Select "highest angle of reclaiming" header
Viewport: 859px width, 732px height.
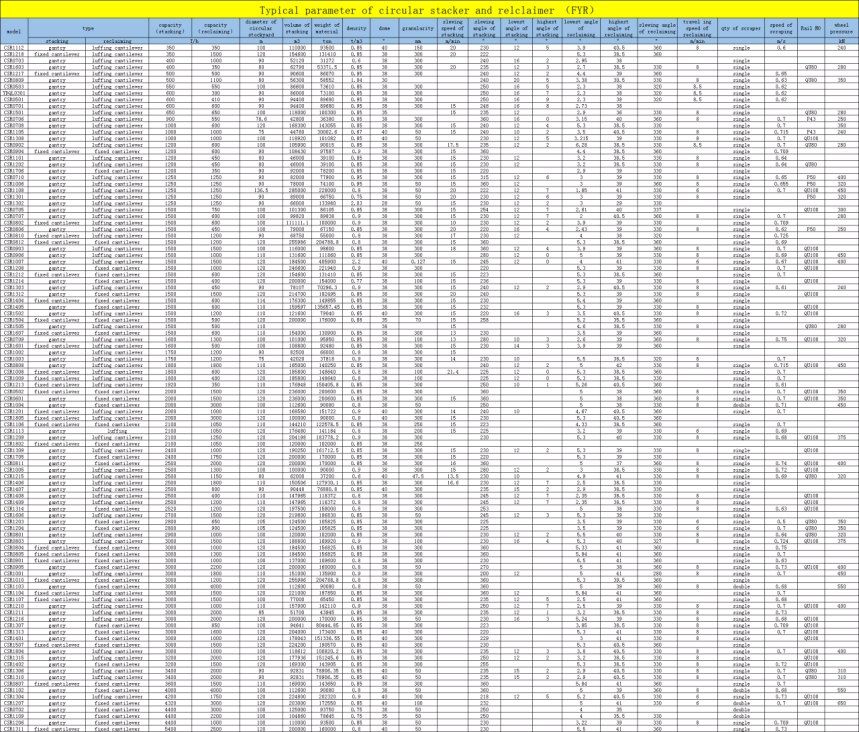618,28
